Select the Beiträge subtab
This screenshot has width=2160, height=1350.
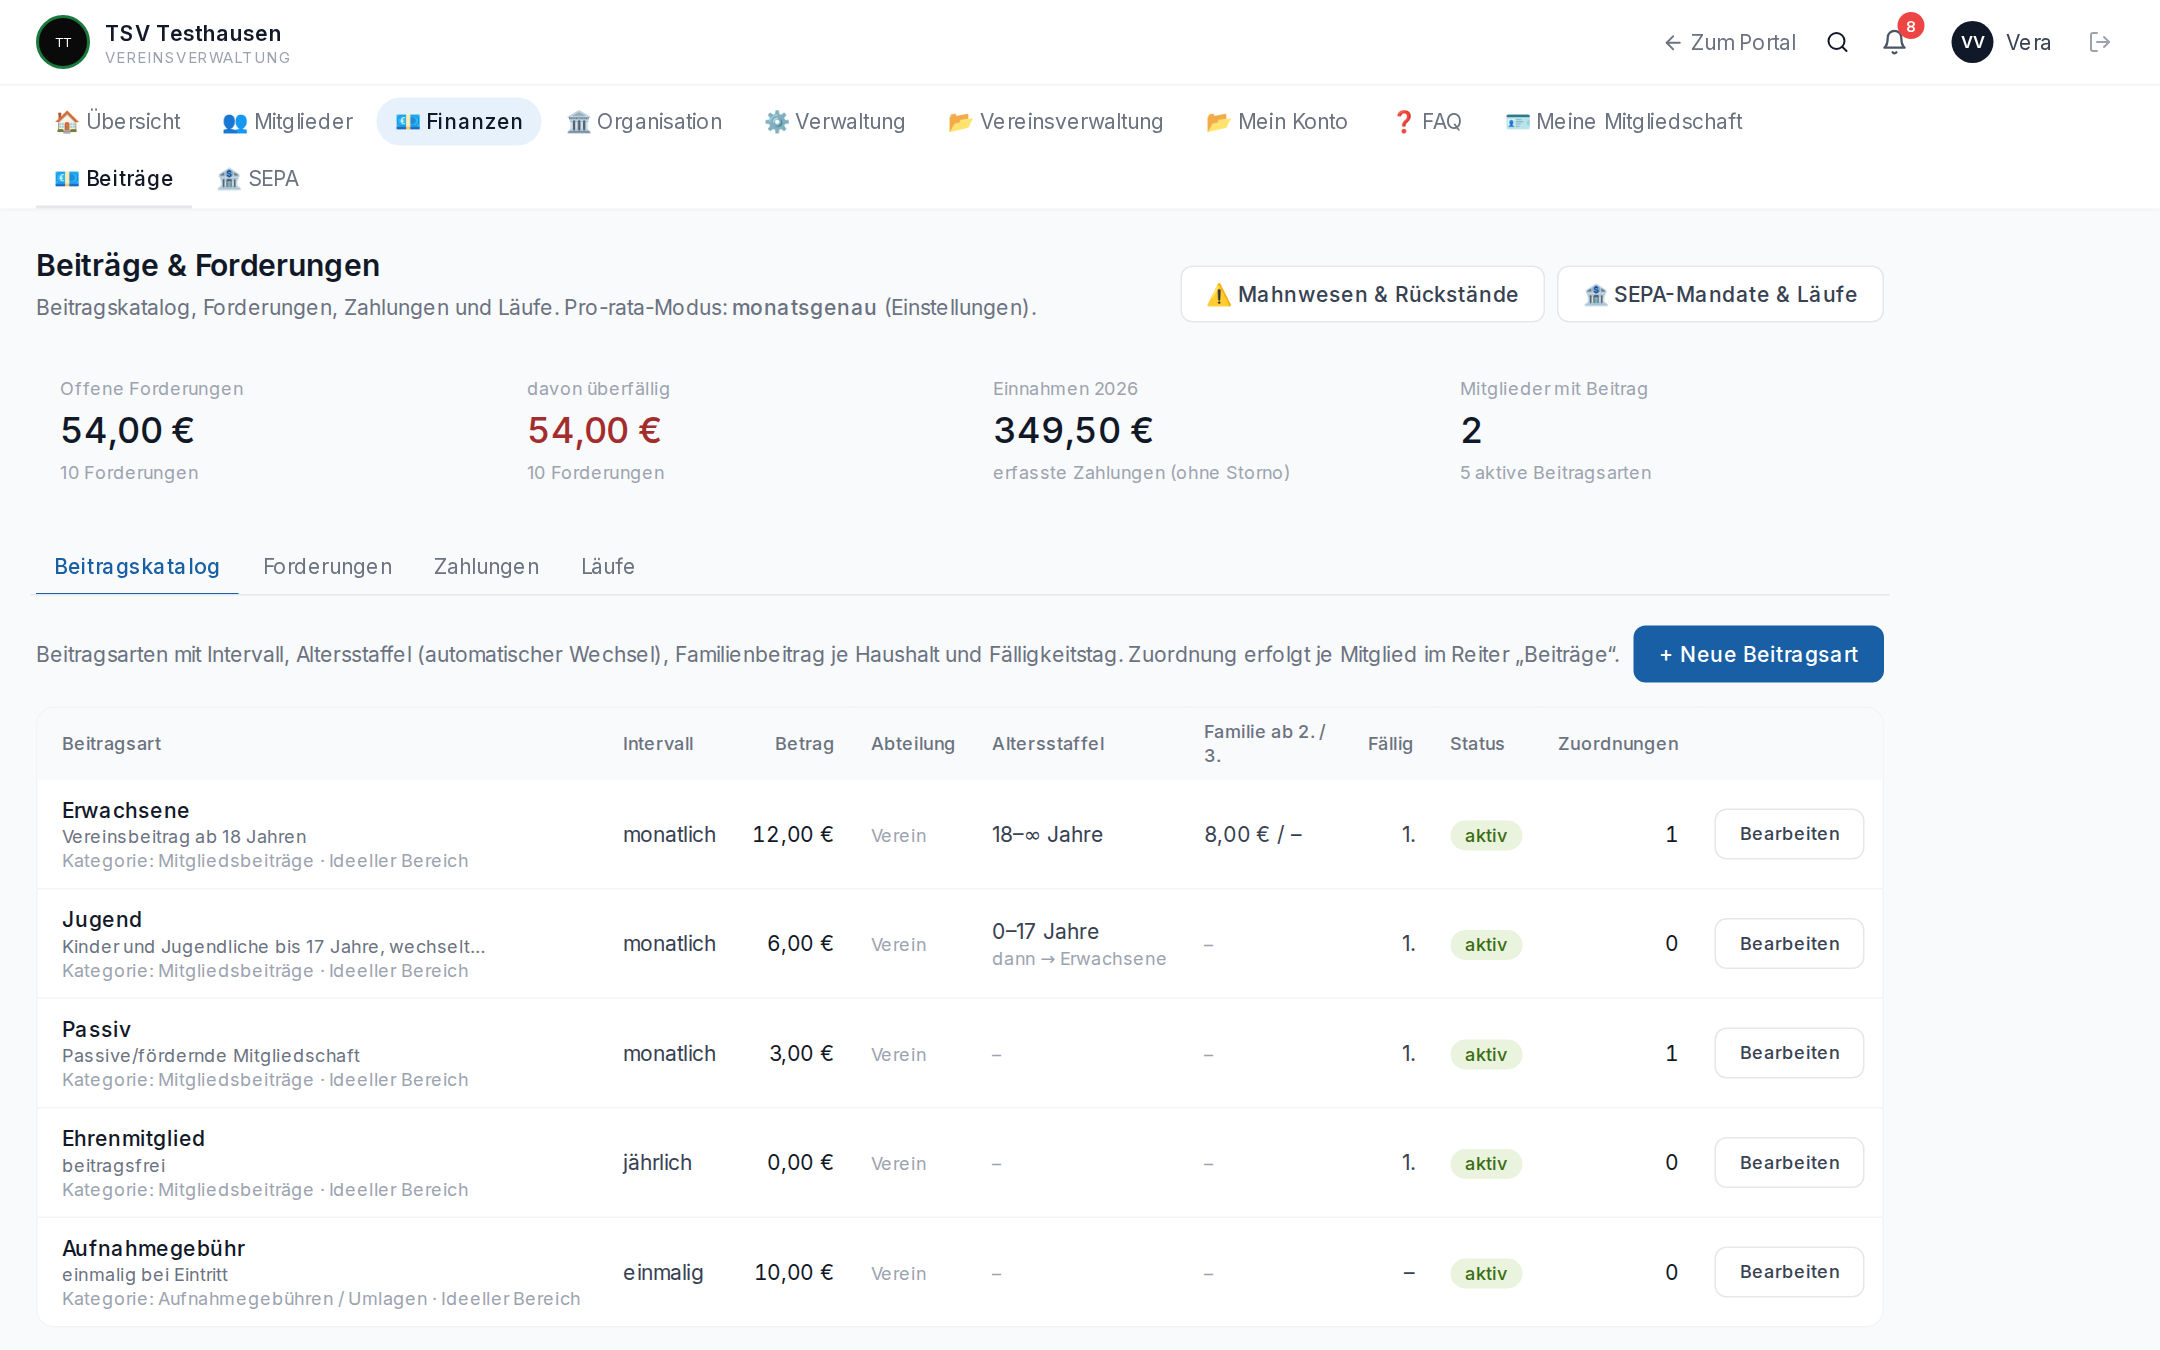114,179
